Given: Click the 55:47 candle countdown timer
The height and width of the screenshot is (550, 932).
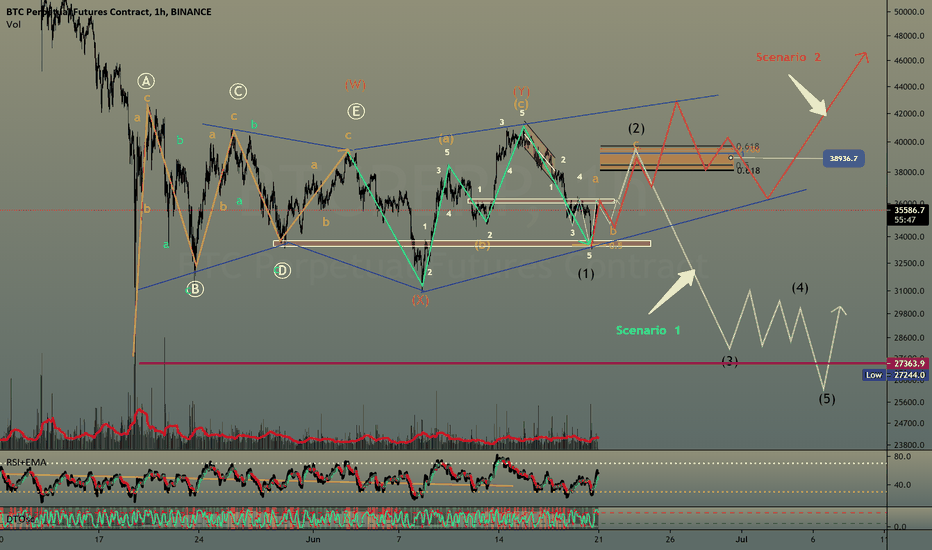Looking at the screenshot, I should 904,220.
